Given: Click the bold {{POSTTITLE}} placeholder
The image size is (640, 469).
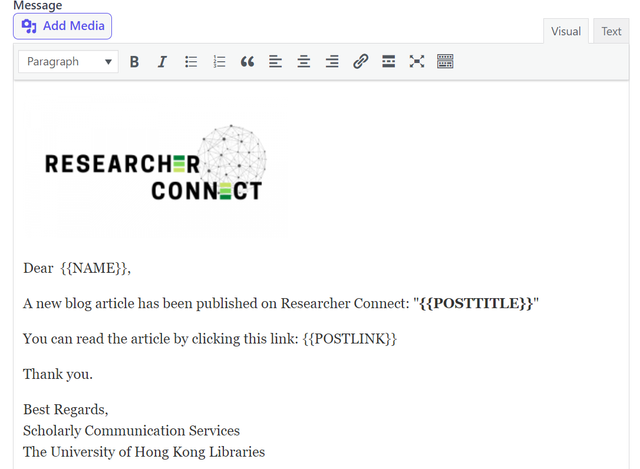Looking at the screenshot, I should coord(476,303).
